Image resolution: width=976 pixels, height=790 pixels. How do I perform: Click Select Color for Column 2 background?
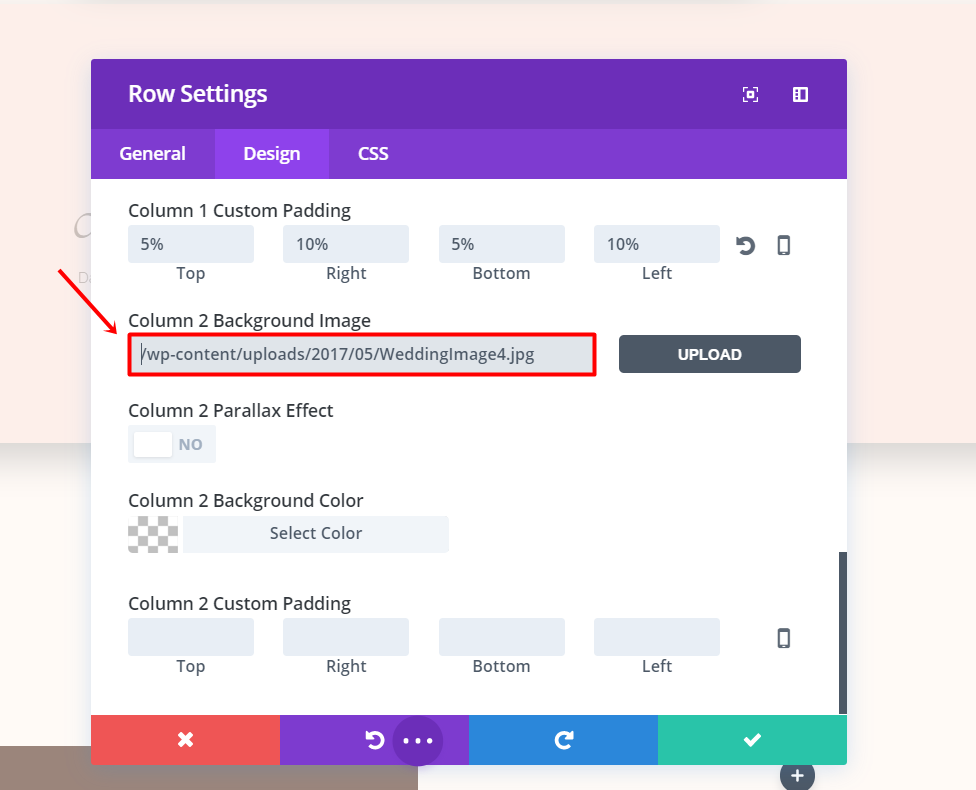(x=315, y=534)
